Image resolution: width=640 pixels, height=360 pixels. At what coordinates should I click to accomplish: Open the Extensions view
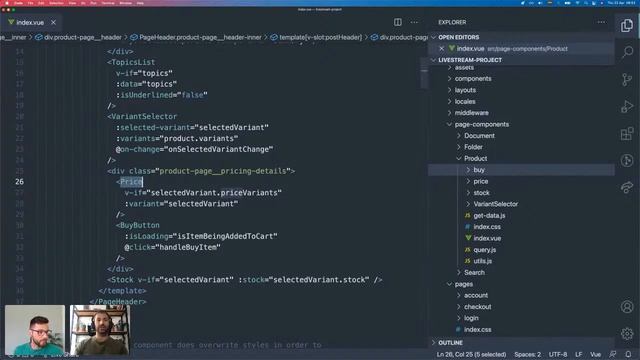tap(627, 133)
